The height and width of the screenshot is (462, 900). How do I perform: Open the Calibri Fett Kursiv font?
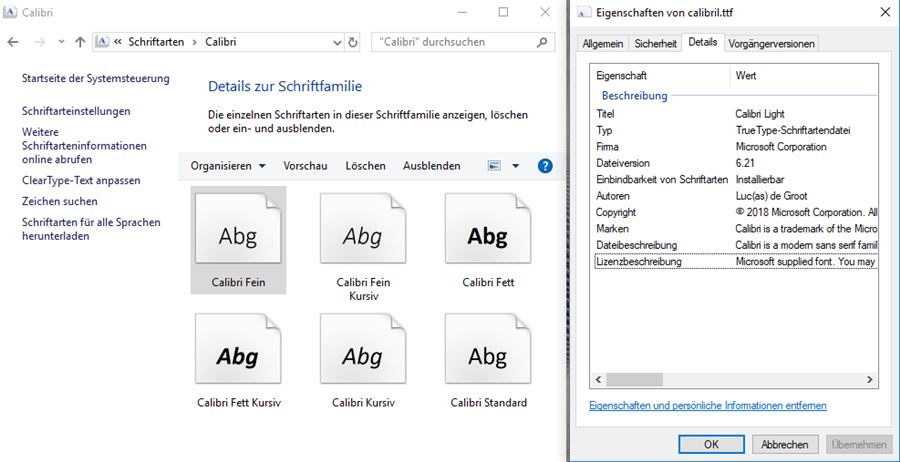tap(238, 355)
